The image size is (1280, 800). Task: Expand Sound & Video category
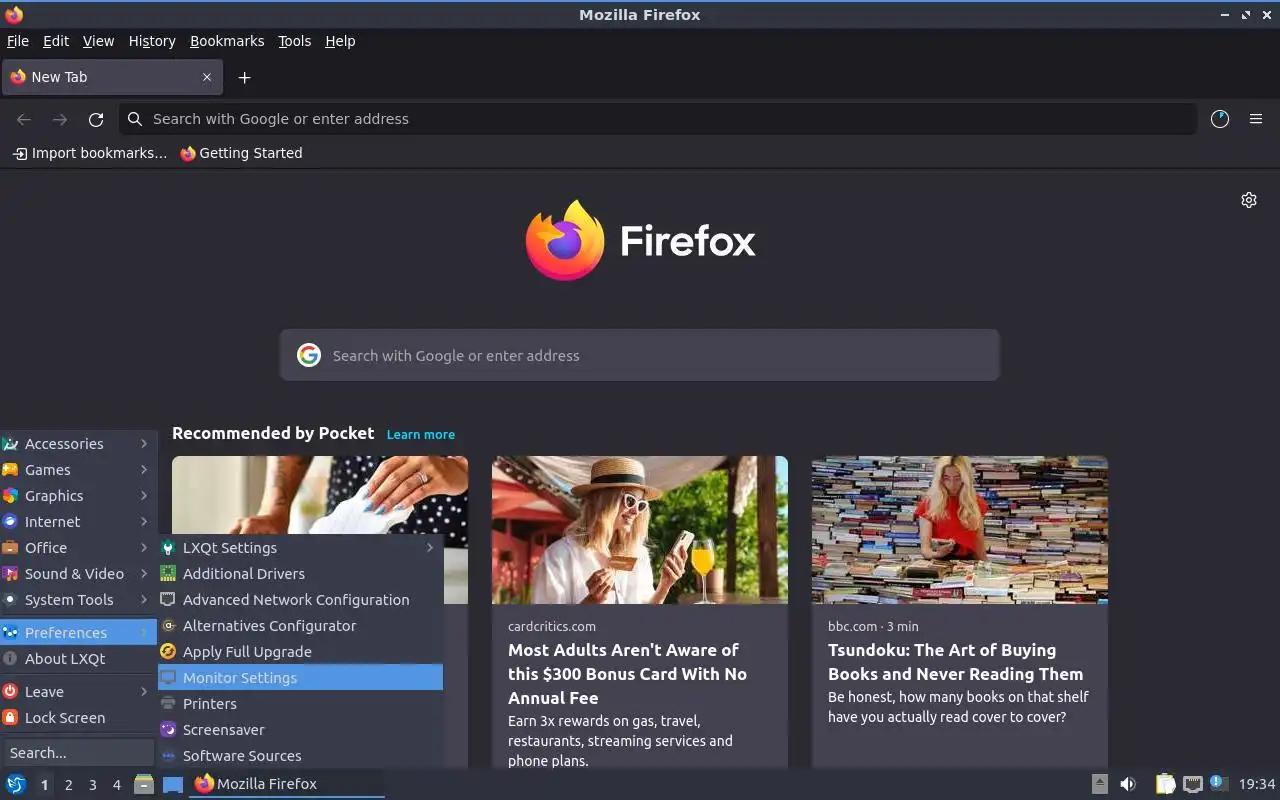(x=78, y=574)
